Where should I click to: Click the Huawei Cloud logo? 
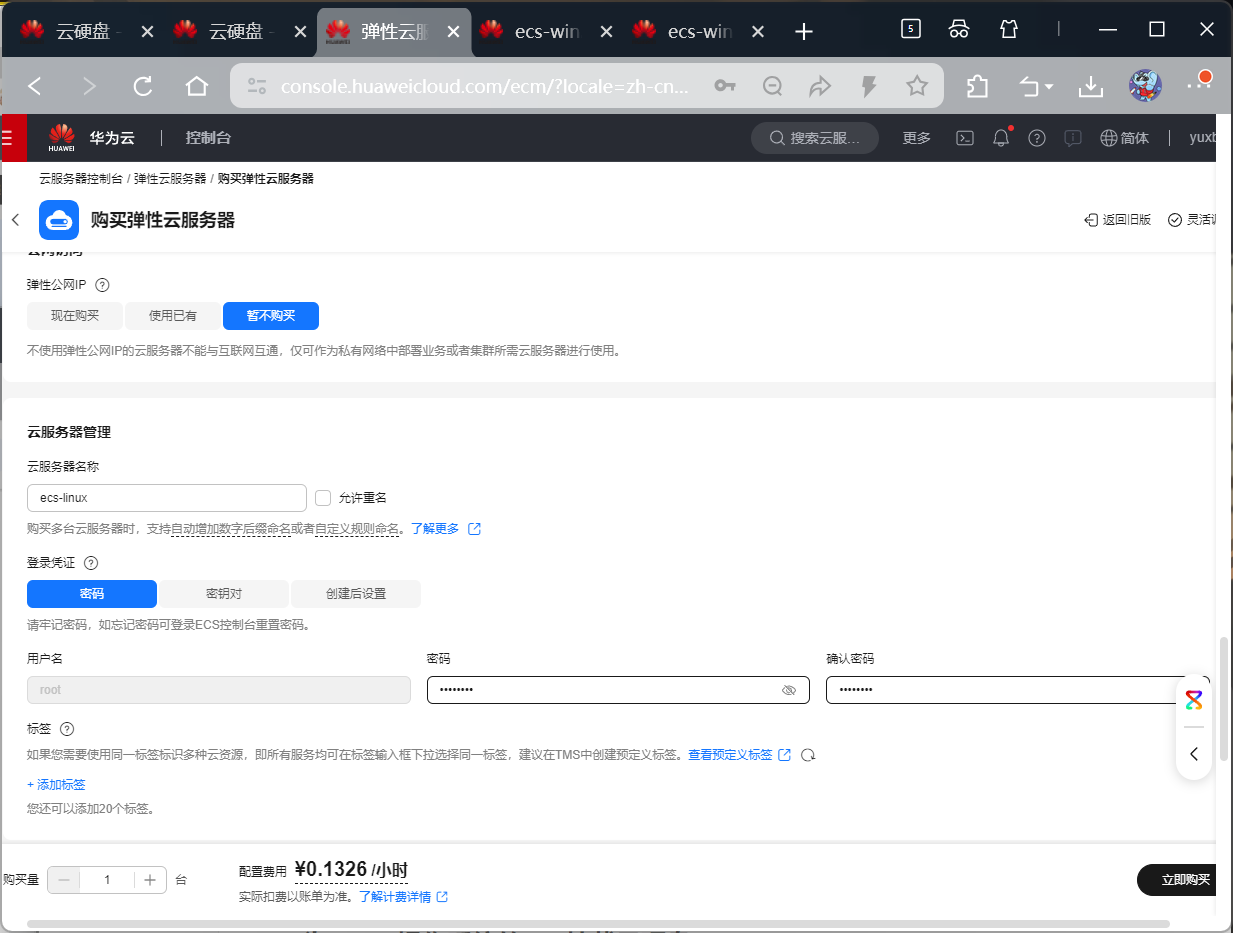tap(62, 138)
